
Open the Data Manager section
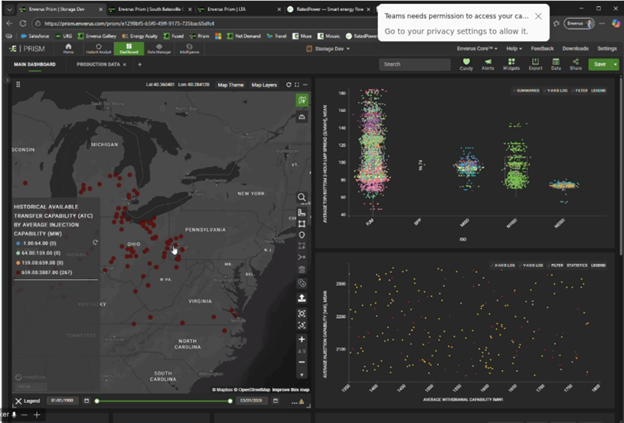[x=159, y=49]
